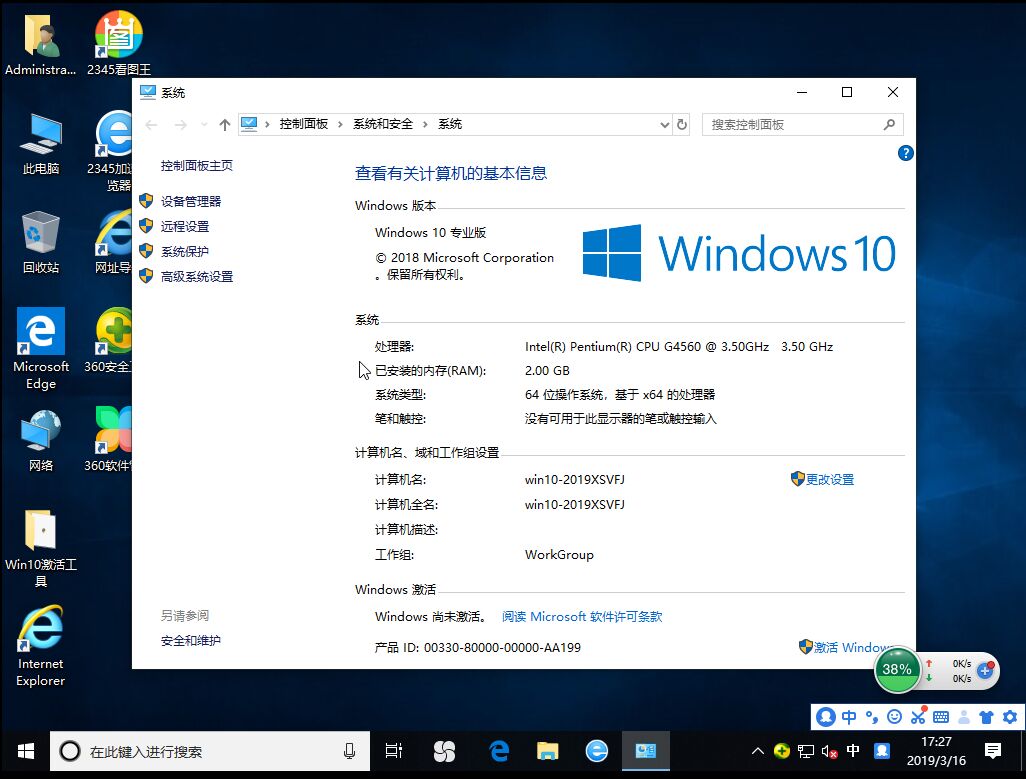Click the 系统和安全 breadcrumb
Screen dimensions: 1026x779
point(383,124)
